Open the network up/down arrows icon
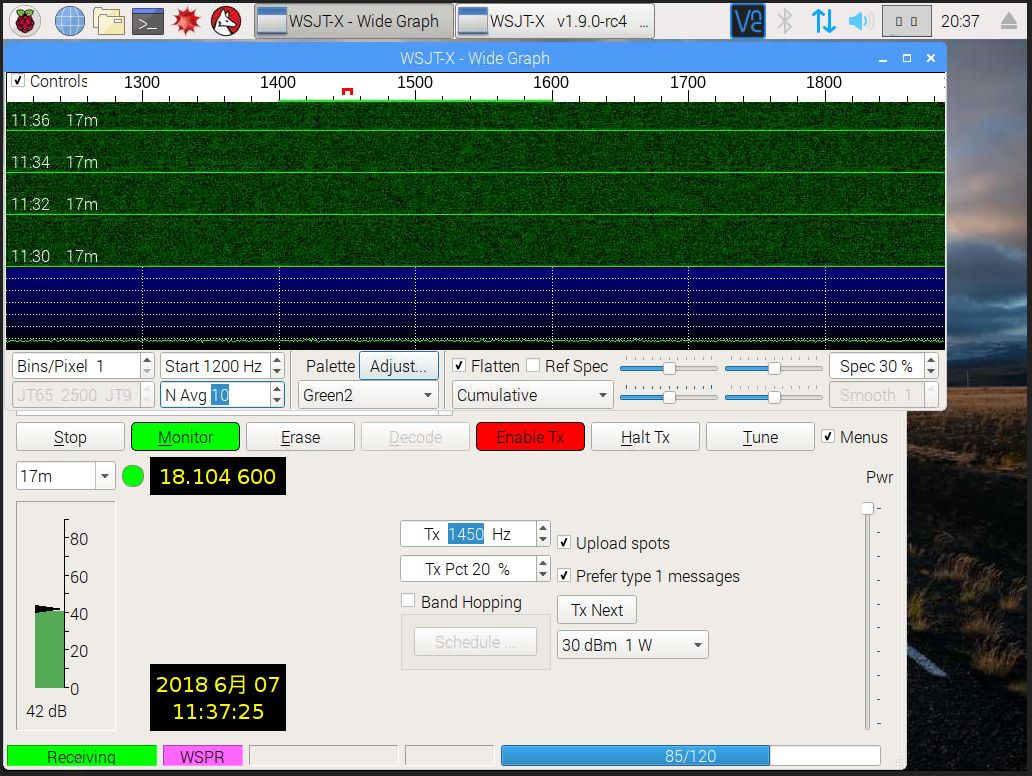 pyautogui.click(x=823, y=21)
